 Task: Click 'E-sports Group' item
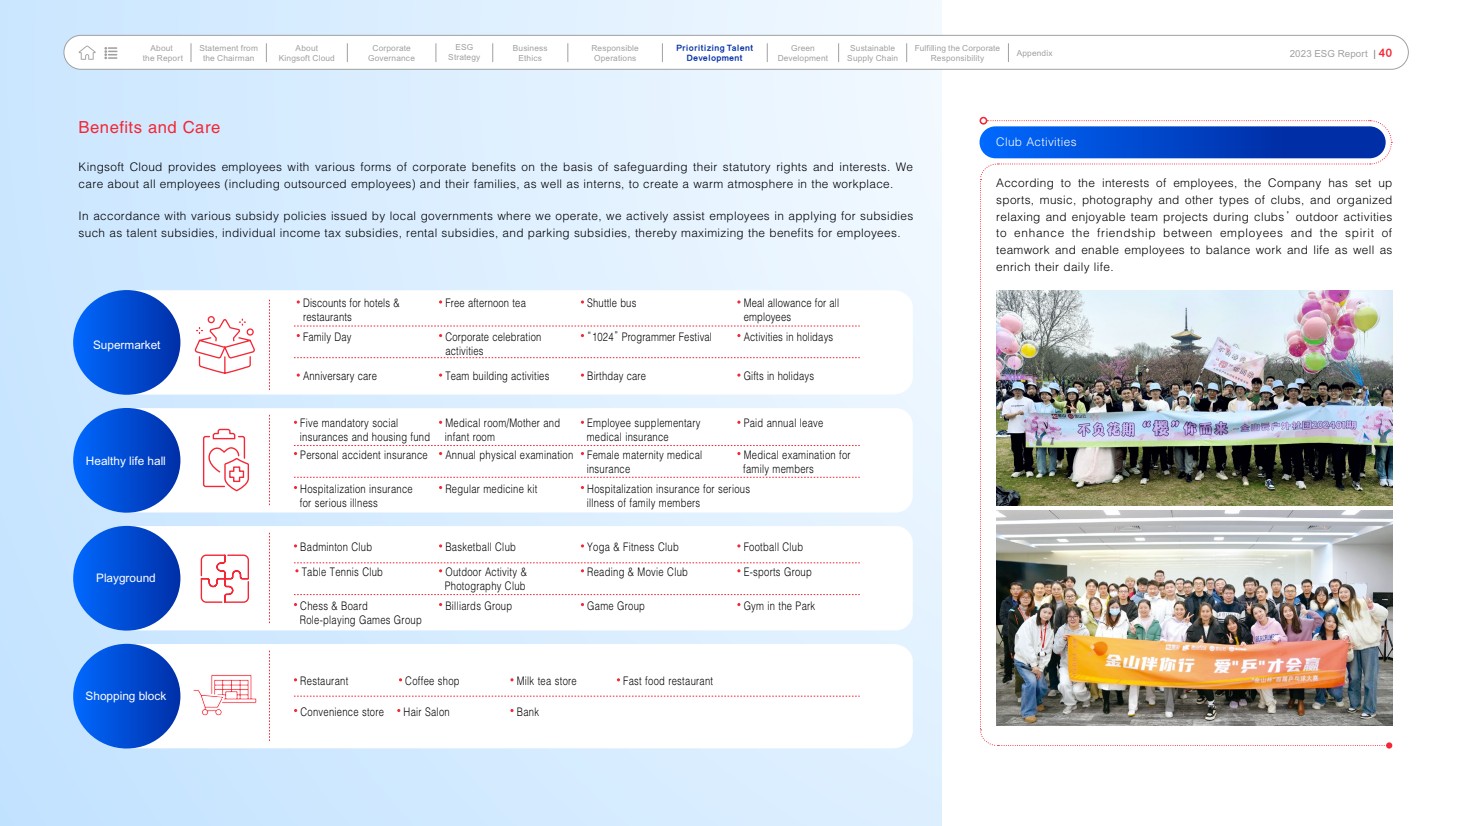pos(777,572)
